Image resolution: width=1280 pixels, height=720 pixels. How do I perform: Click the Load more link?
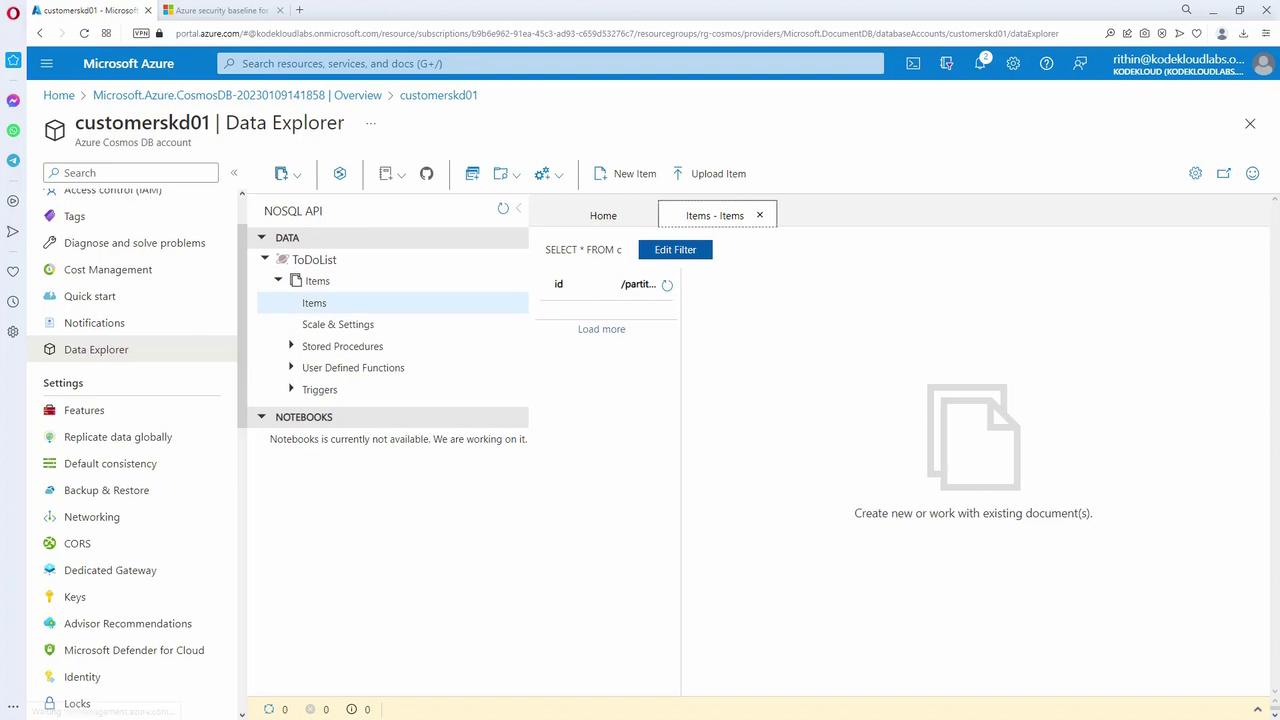coord(601,329)
